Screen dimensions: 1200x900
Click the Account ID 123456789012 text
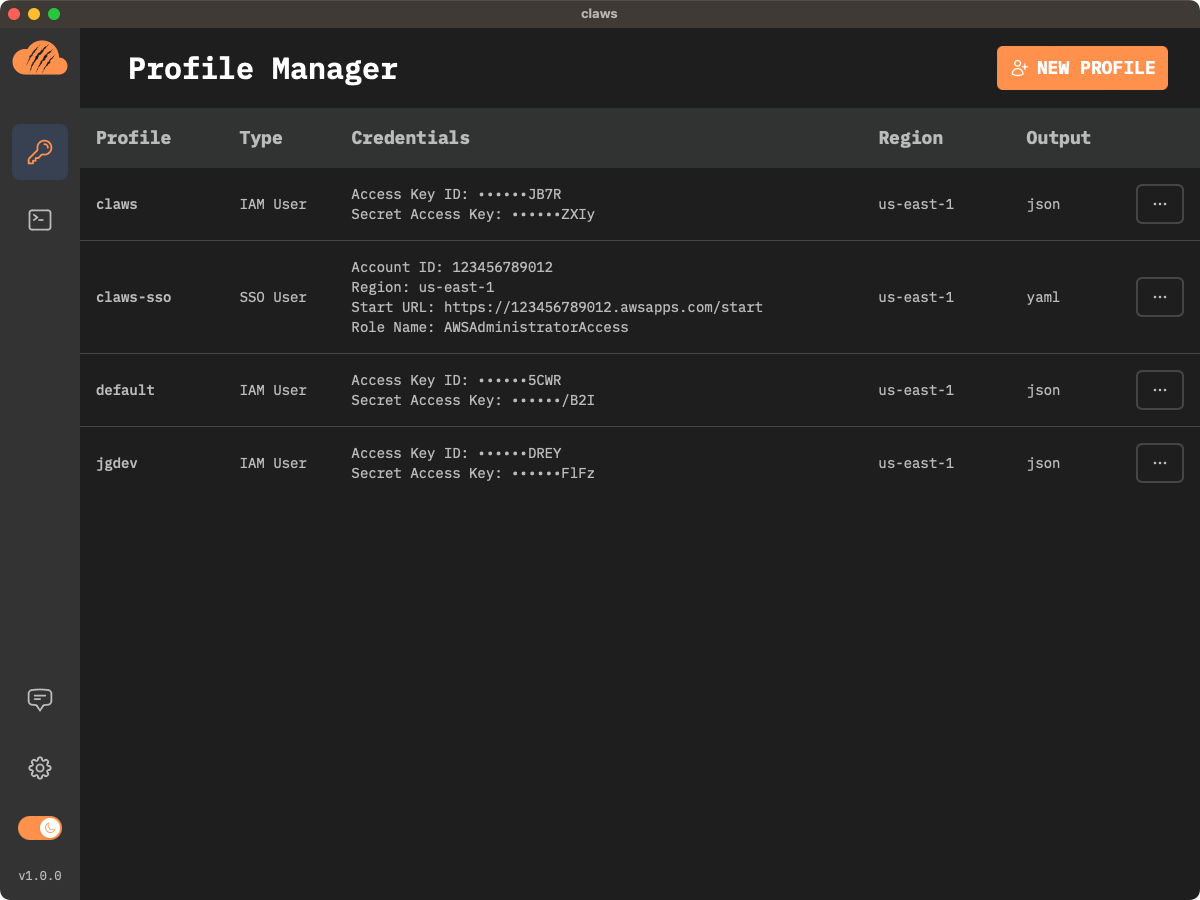click(452, 267)
